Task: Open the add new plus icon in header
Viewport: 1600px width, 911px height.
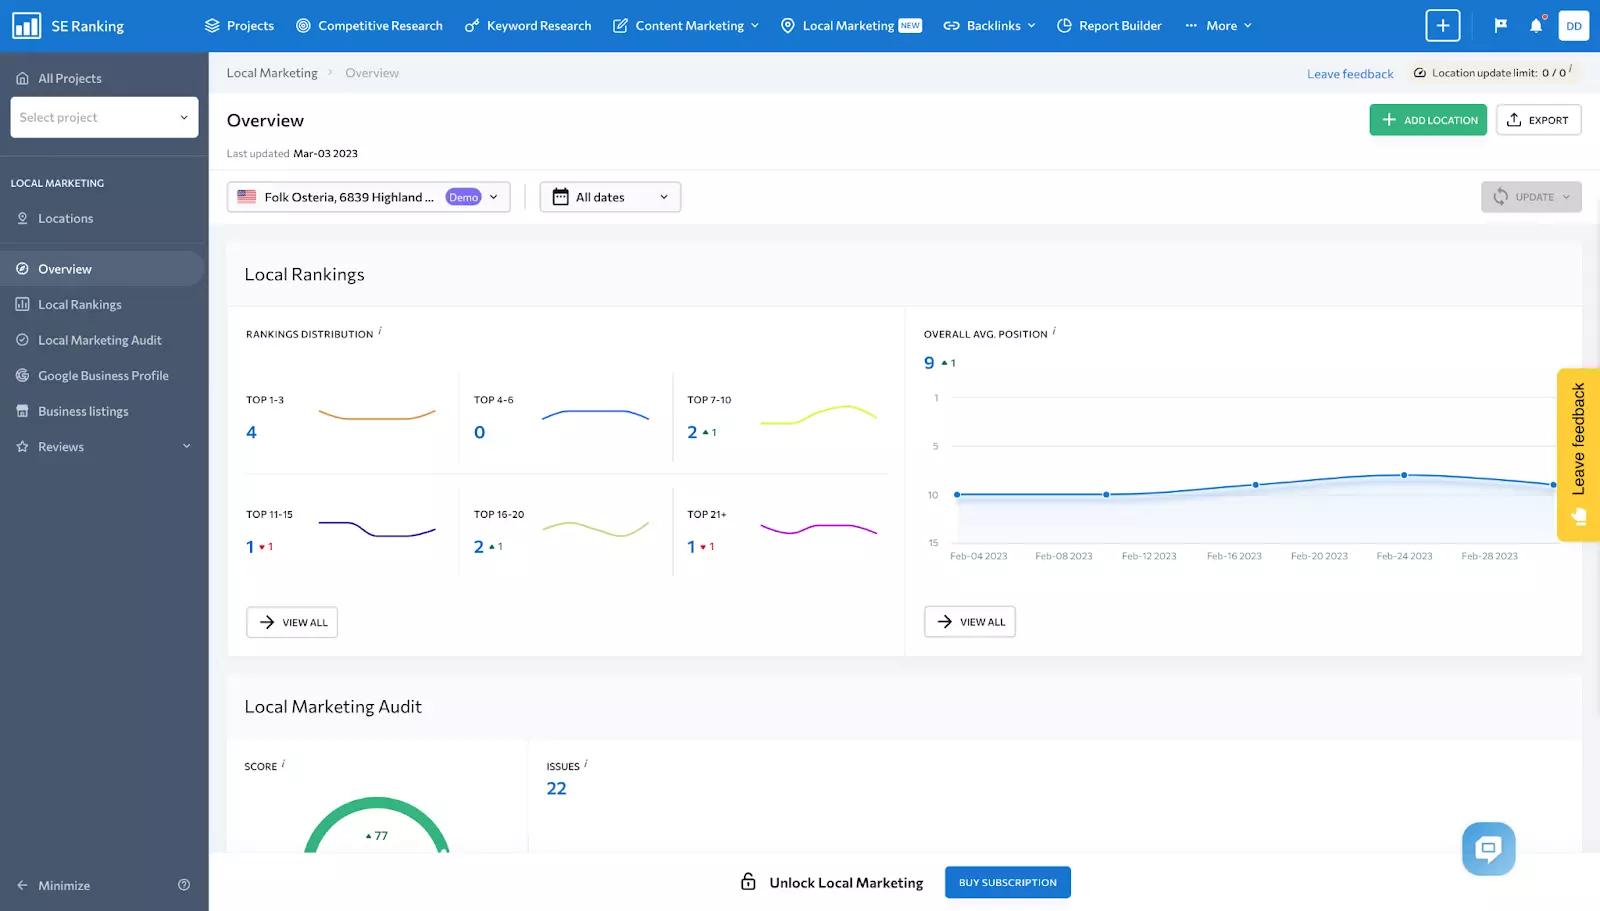Action: (x=1442, y=26)
